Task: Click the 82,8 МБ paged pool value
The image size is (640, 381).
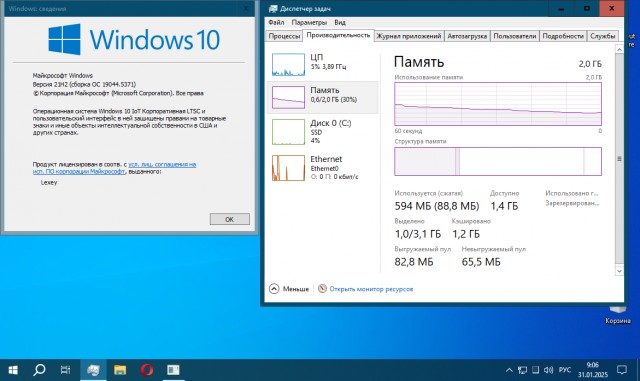Action: [413, 262]
